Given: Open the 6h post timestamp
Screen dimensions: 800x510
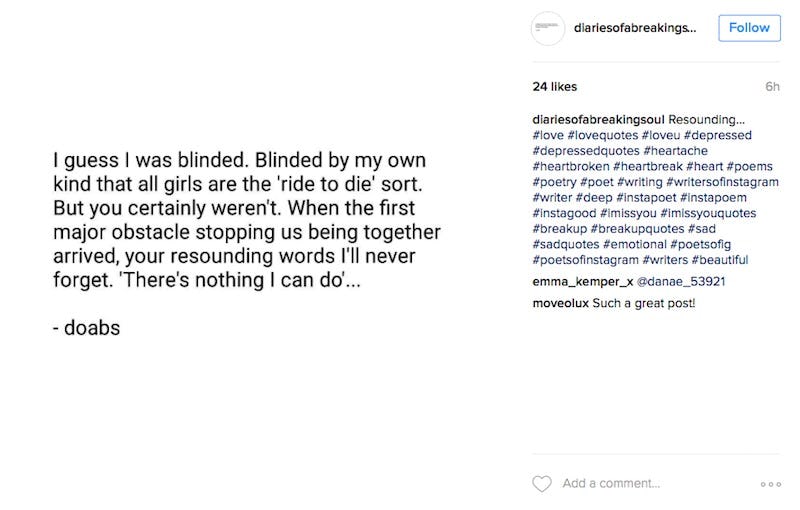Looking at the screenshot, I should 772,87.
